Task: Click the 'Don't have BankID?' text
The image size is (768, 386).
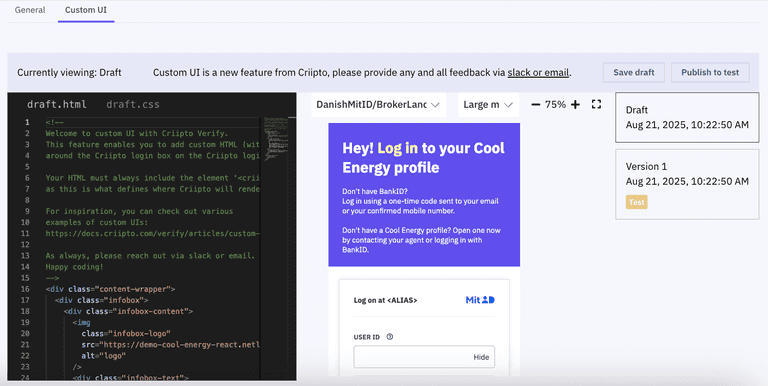Action: 375,192
